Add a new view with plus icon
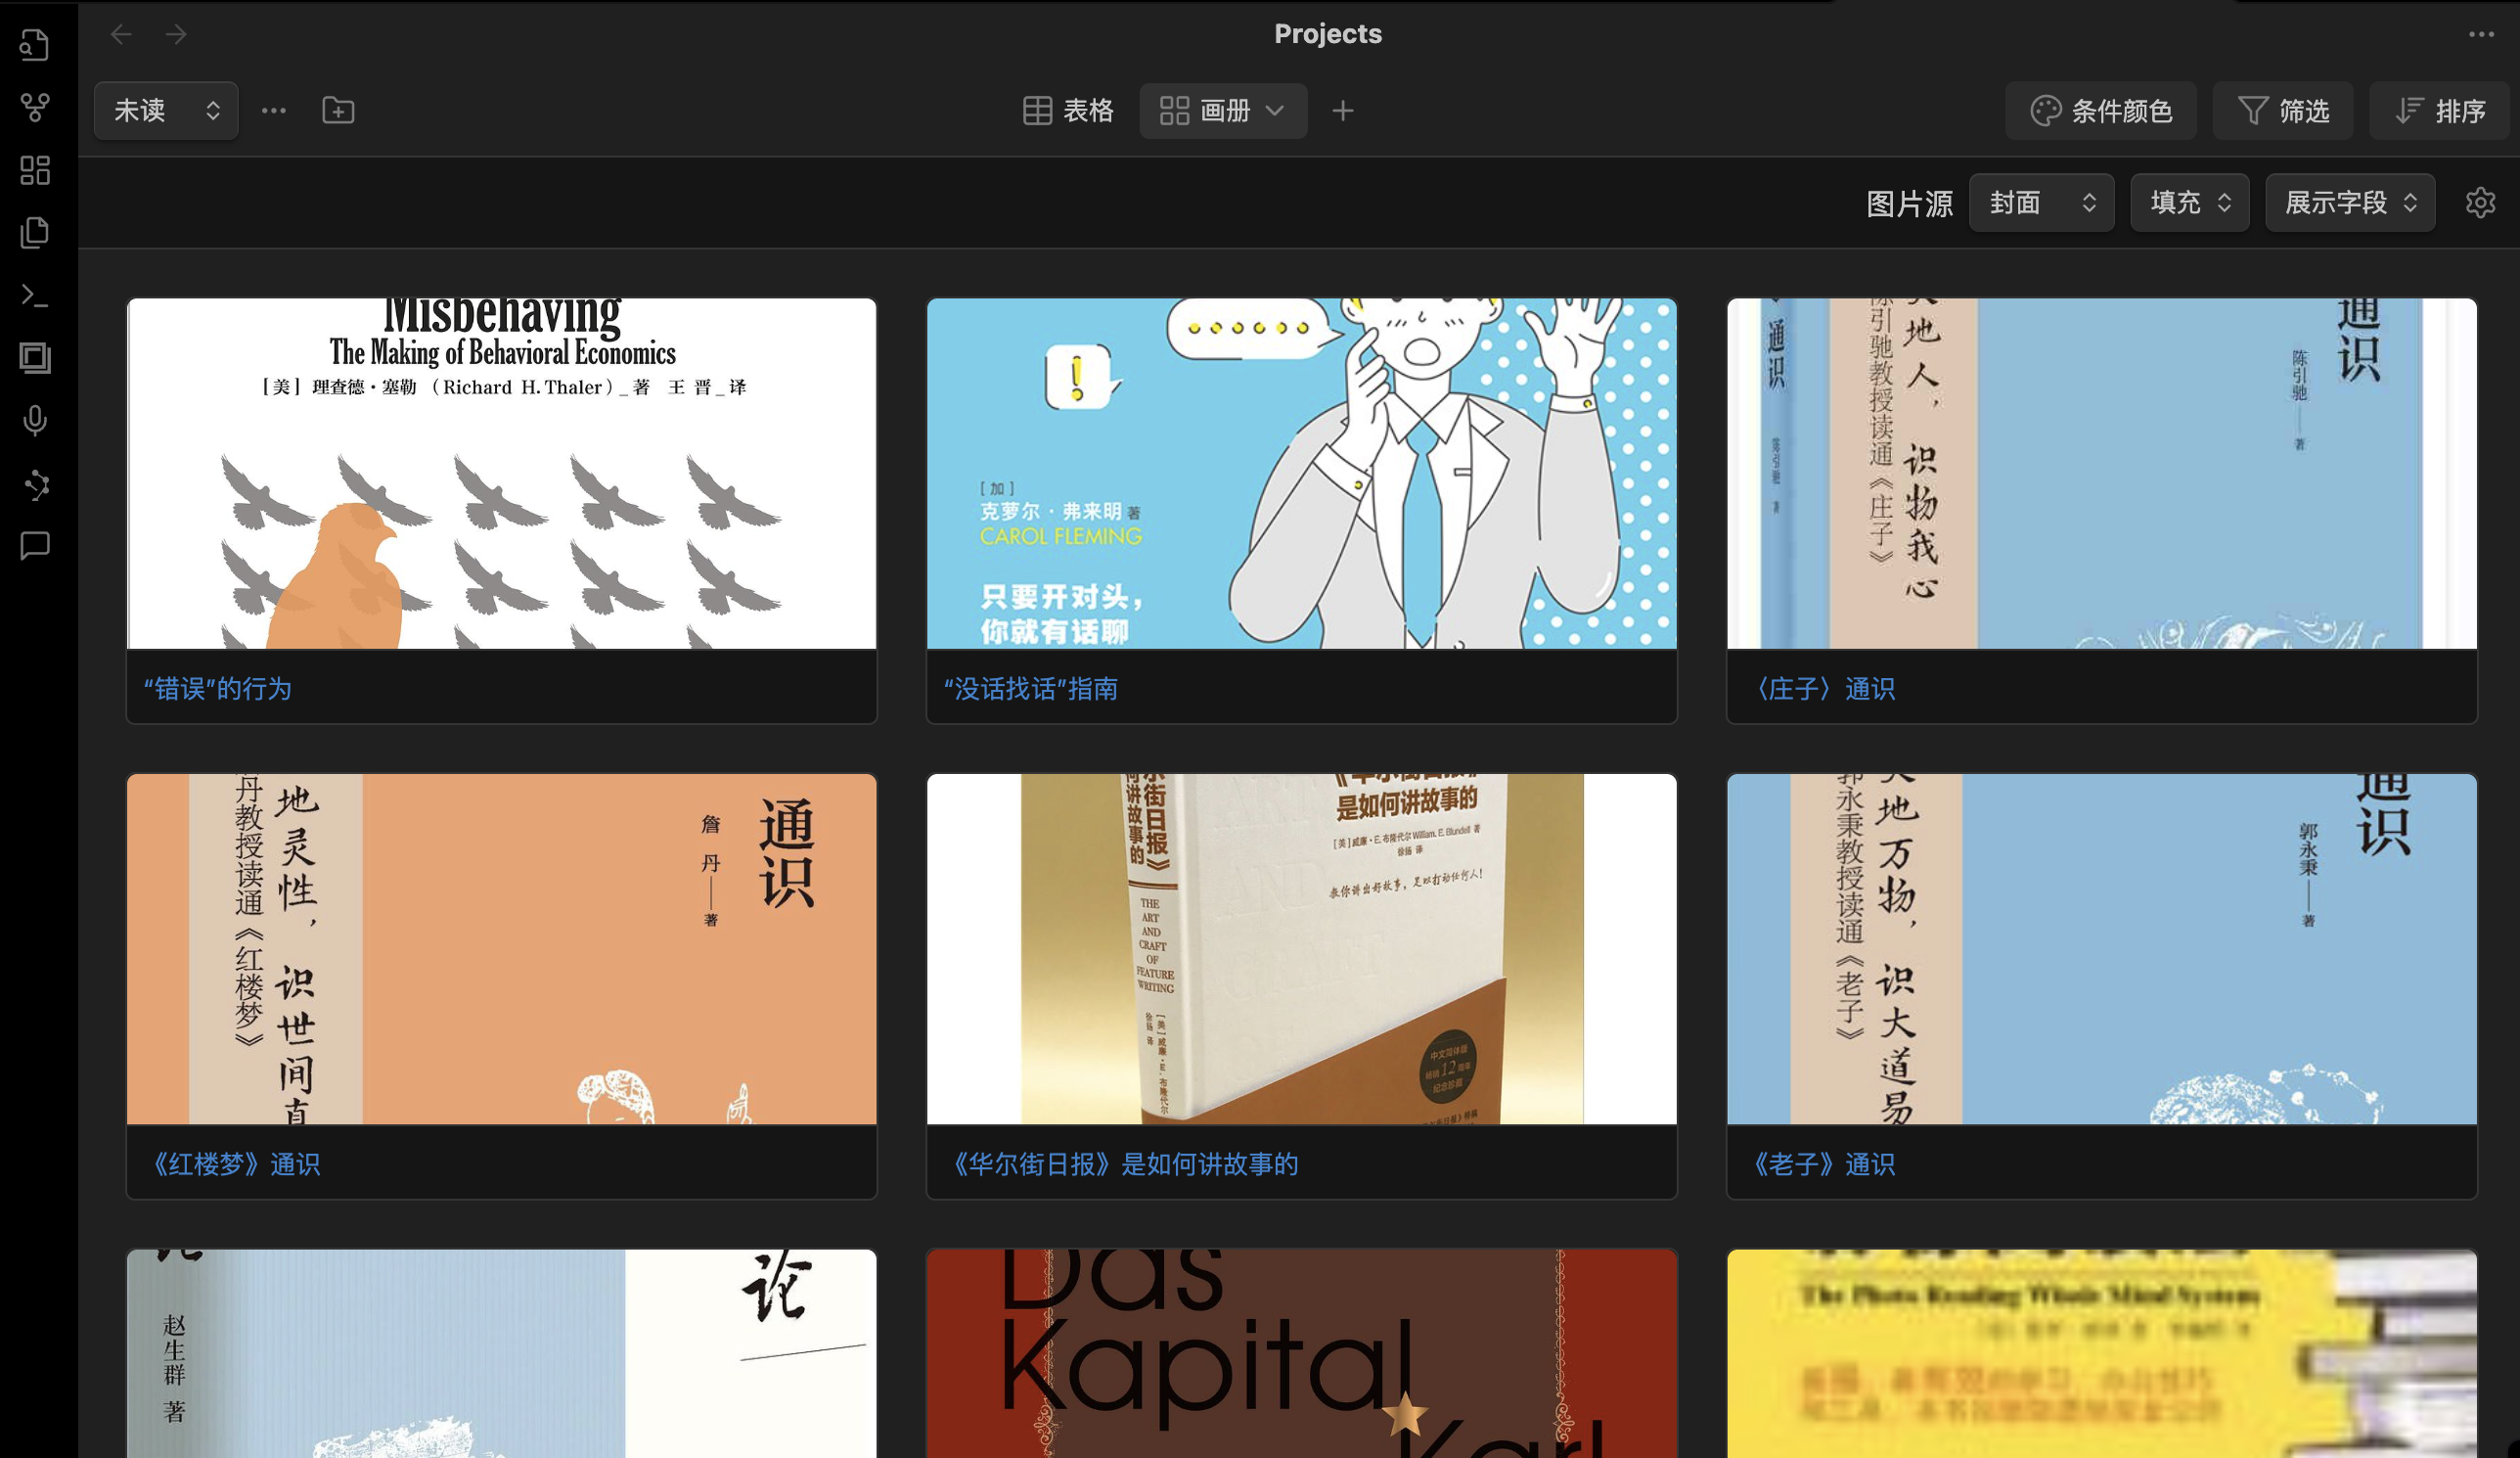Image resolution: width=2520 pixels, height=1458 pixels. point(1343,111)
